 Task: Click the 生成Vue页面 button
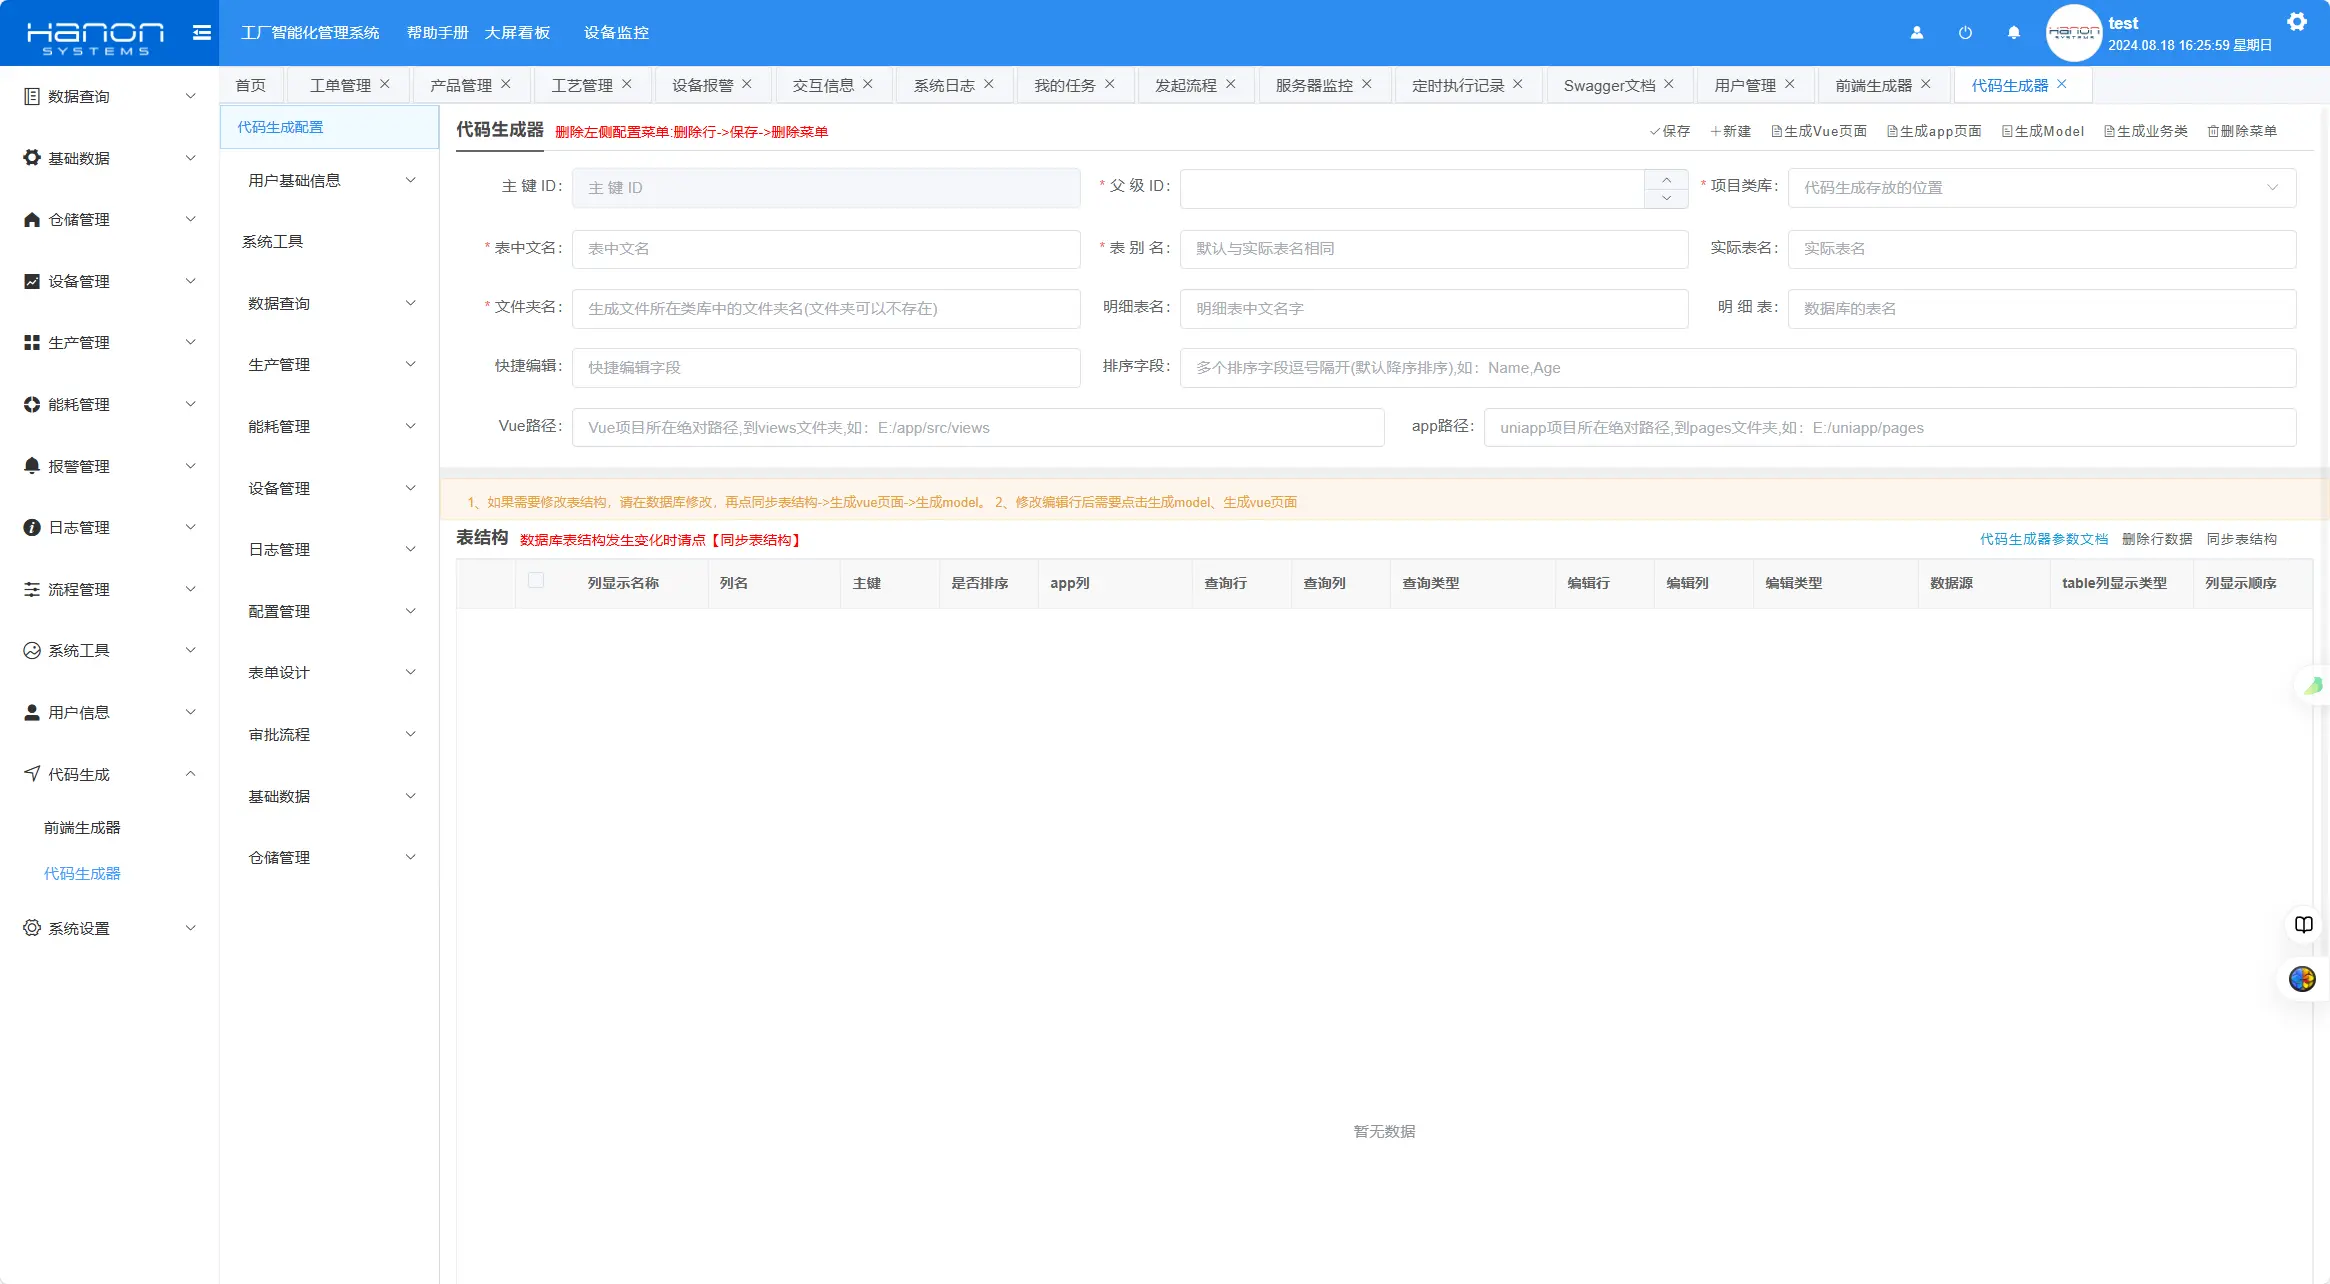click(1819, 131)
